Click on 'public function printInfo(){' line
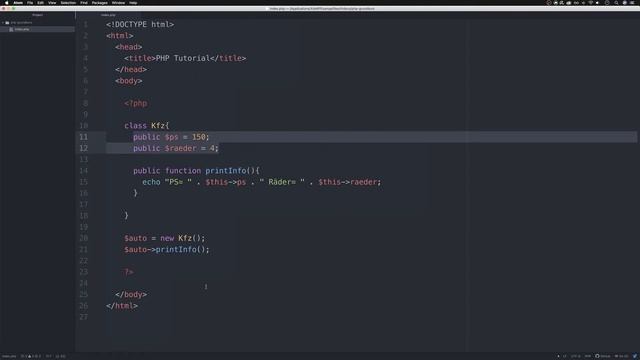This screenshot has width=640, height=360. click(196, 171)
